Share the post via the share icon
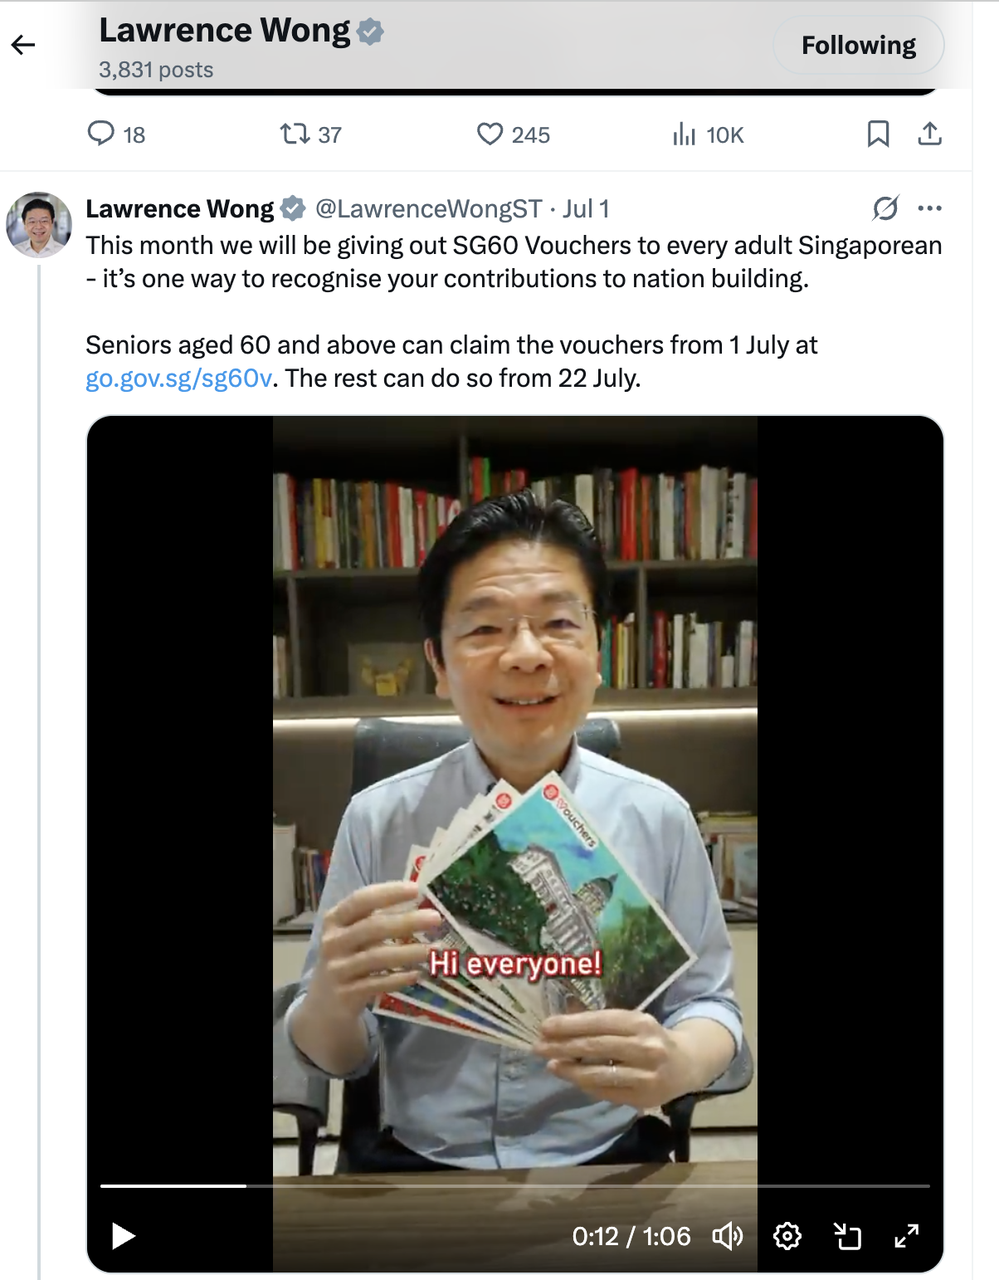999x1280 pixels. [930, 133]
